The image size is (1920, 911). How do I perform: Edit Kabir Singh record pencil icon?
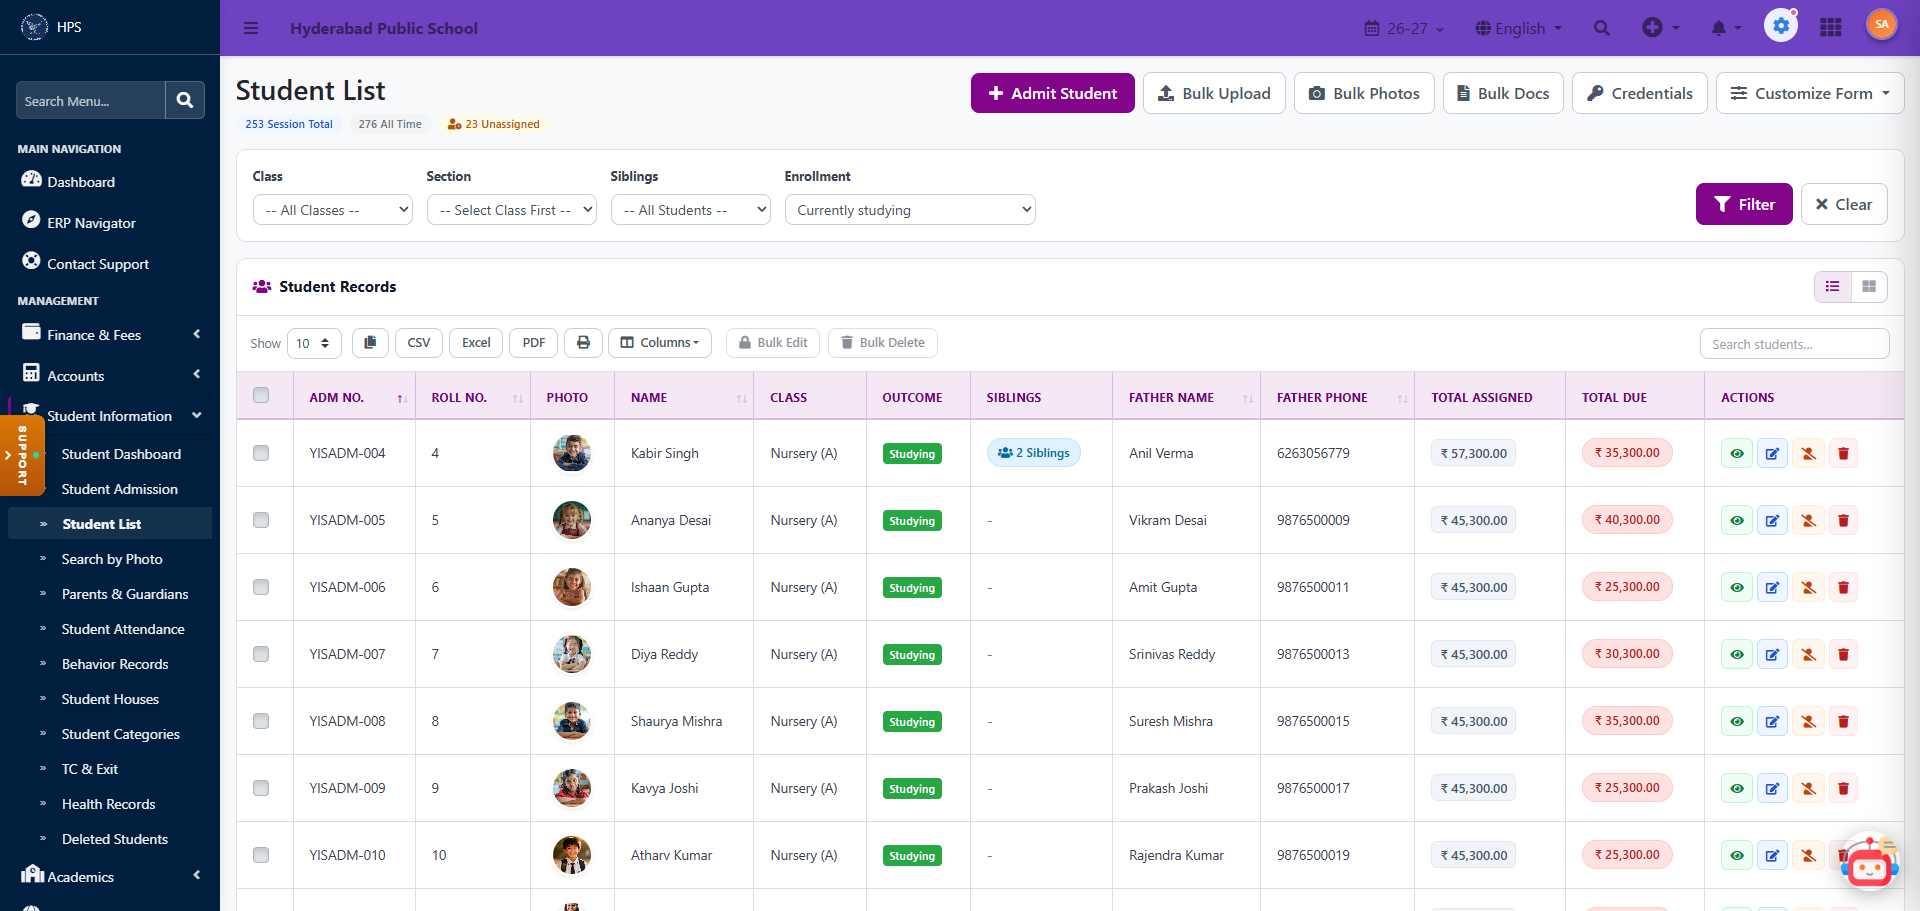pos(1772,454)
